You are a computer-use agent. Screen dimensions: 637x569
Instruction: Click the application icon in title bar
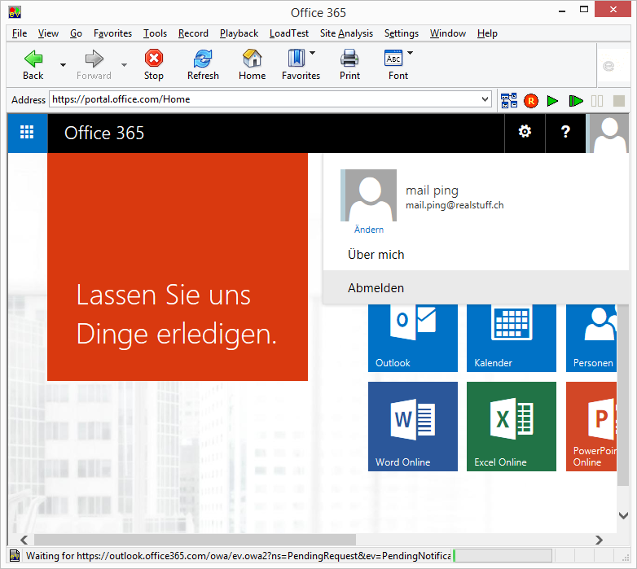coord(15,12)
